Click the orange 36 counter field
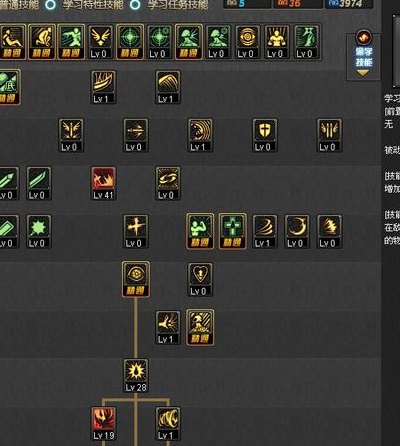This screenshot has width=400, height=446. click(298, 4)
